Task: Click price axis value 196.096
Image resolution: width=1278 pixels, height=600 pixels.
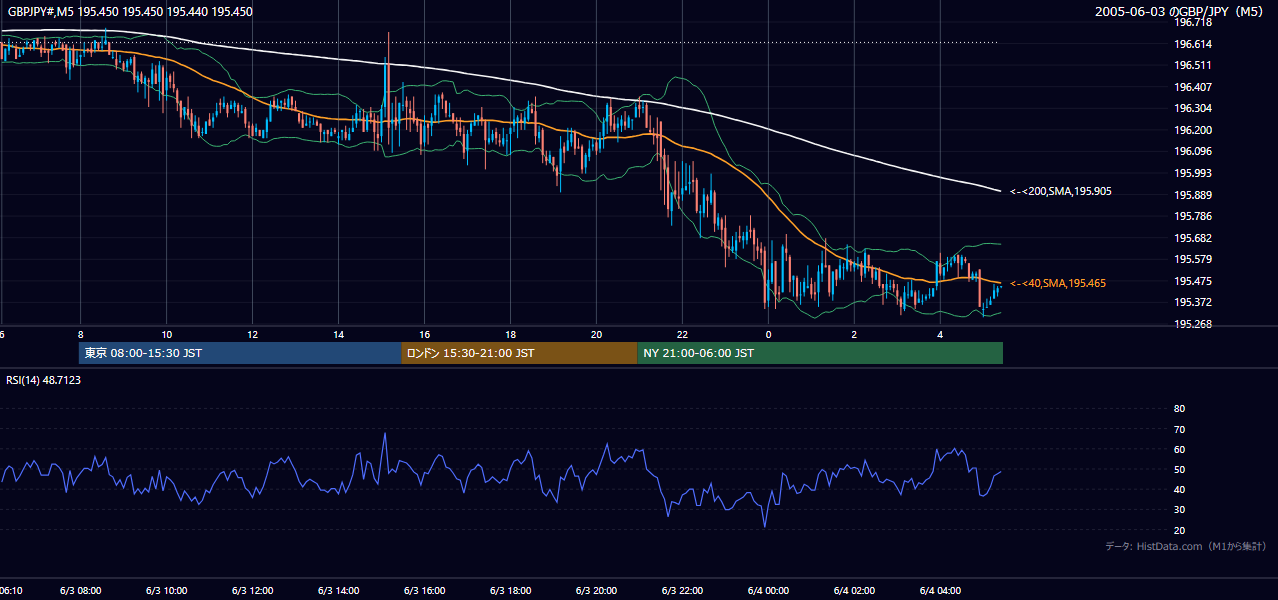Action: coord(1194,151)
